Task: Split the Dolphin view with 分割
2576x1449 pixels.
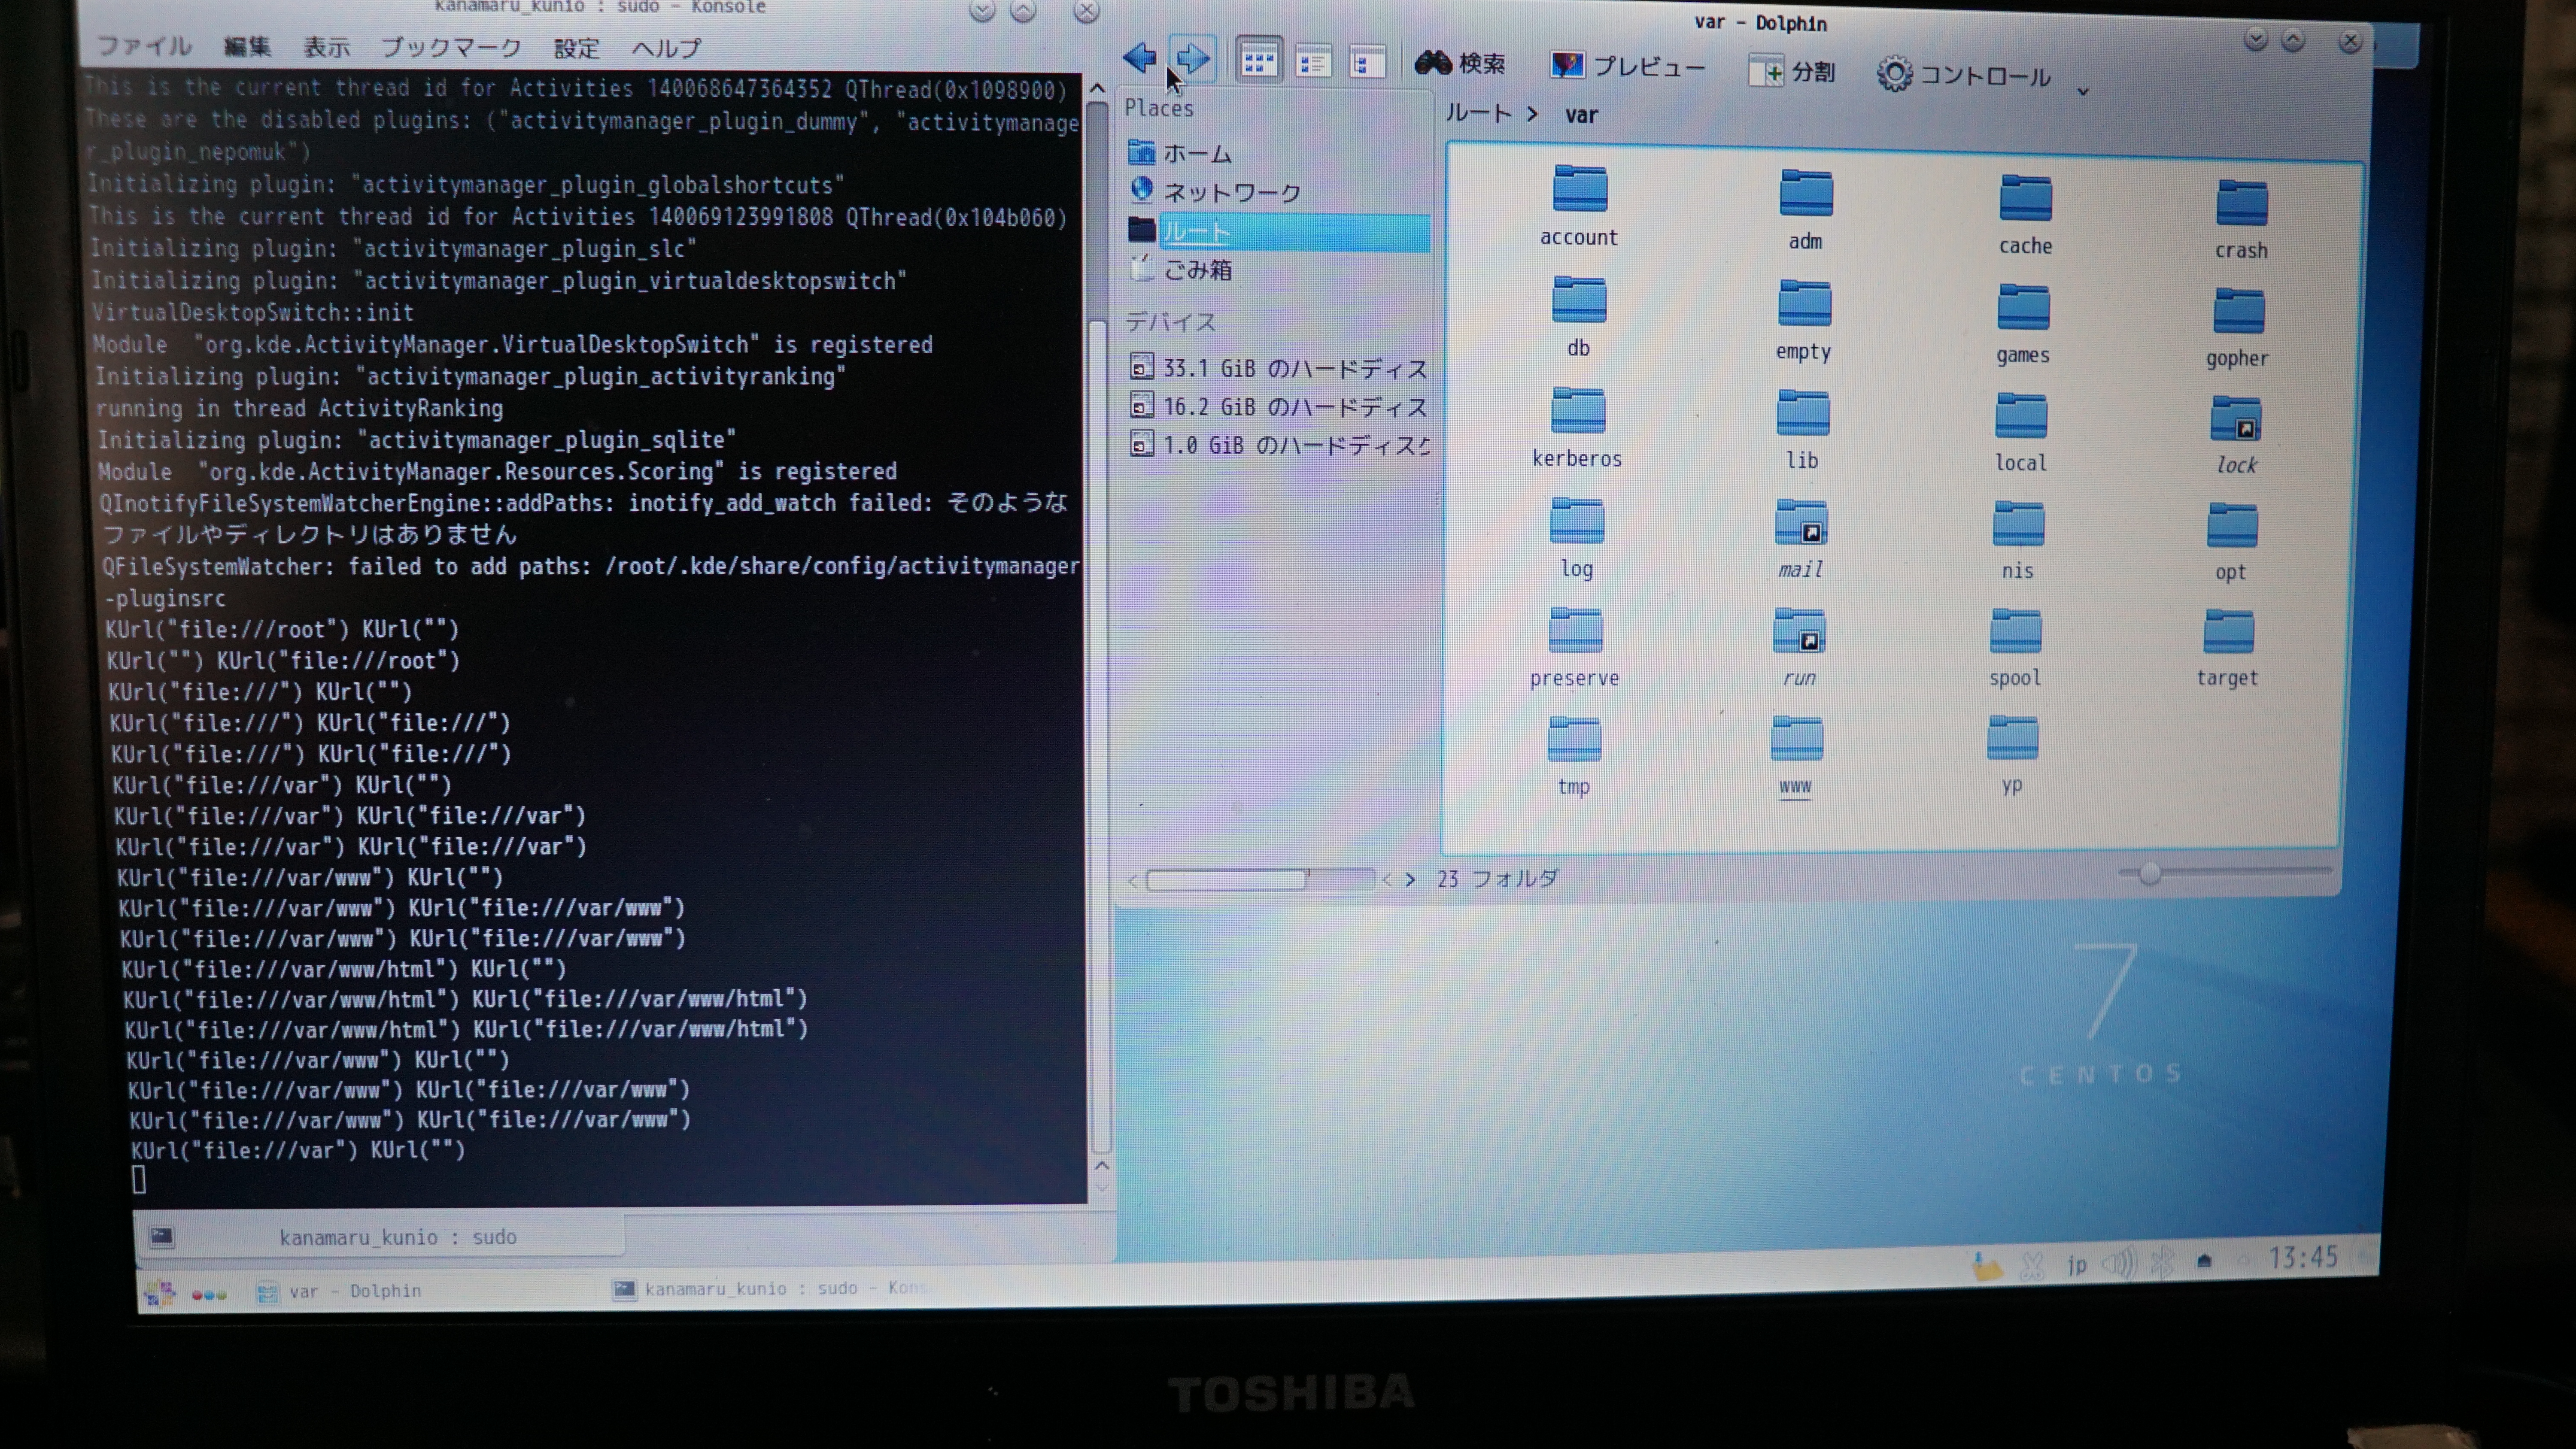Action: click(x=1791, y=71)
